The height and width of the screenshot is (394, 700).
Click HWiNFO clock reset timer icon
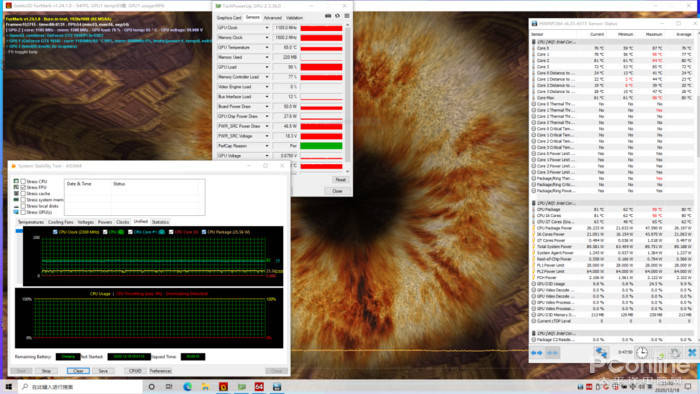(x=642, y=353)
